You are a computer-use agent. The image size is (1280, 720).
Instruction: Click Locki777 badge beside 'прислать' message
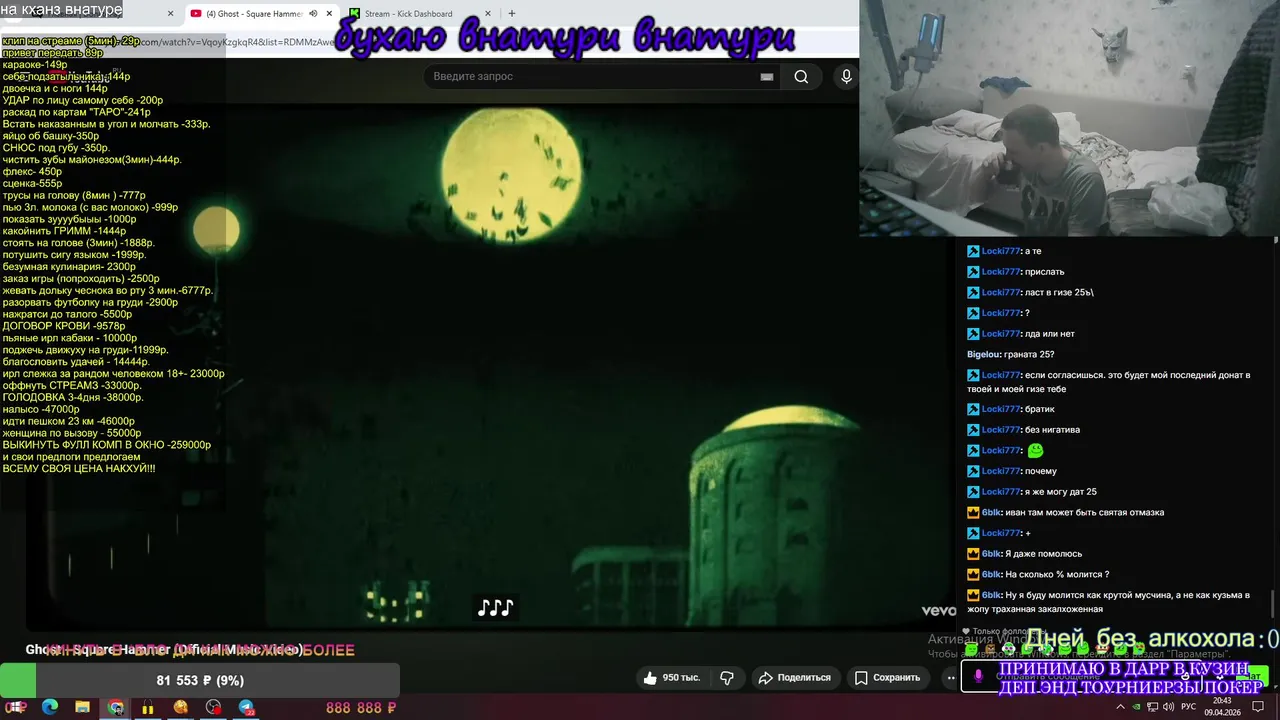(x=973, y=272)
